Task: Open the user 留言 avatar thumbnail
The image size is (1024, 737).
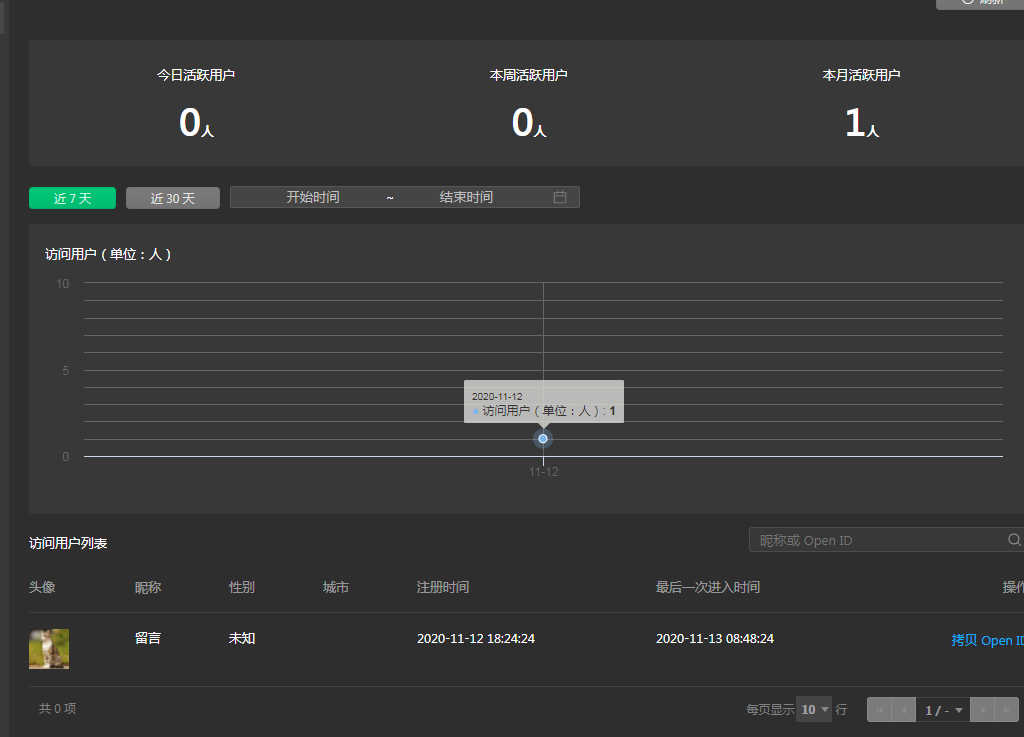Action: (49, 649)
